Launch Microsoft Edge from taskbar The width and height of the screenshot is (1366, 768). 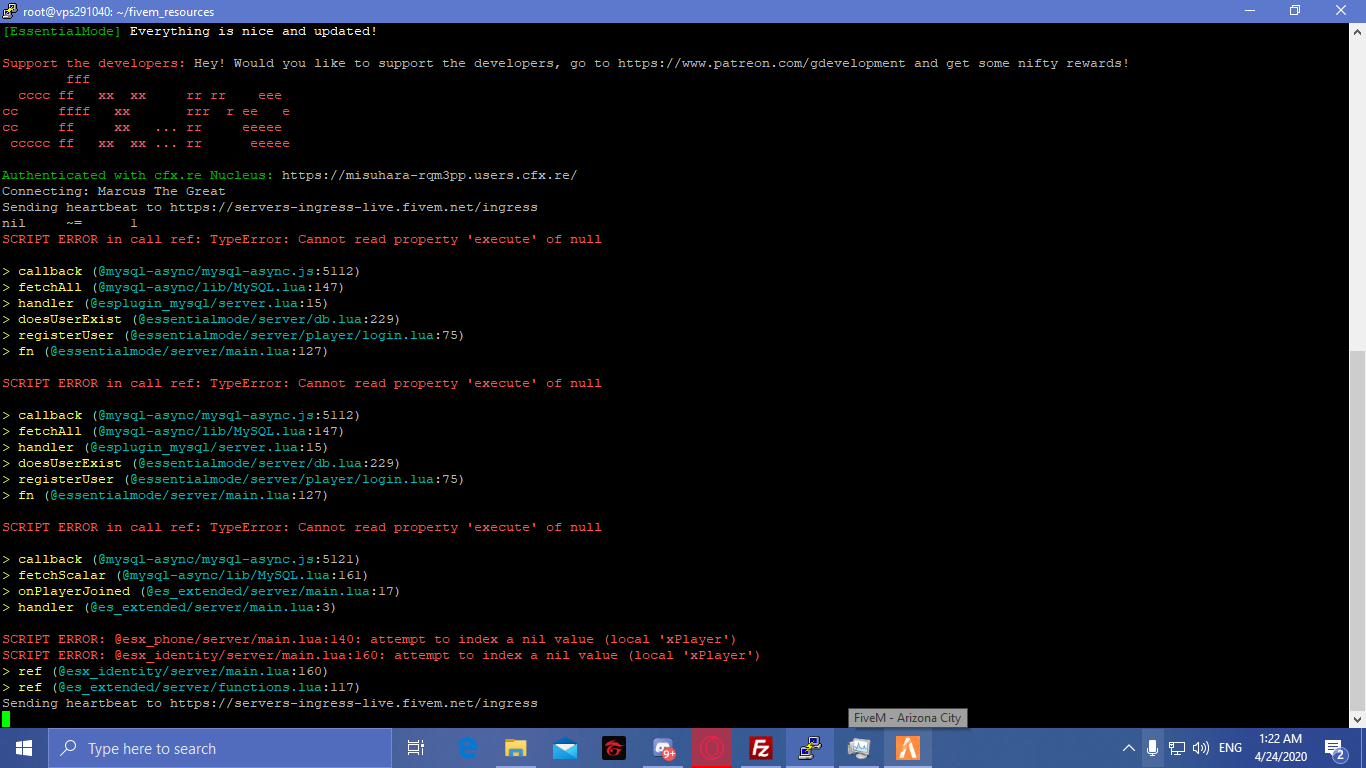click(x=467, y=748)
